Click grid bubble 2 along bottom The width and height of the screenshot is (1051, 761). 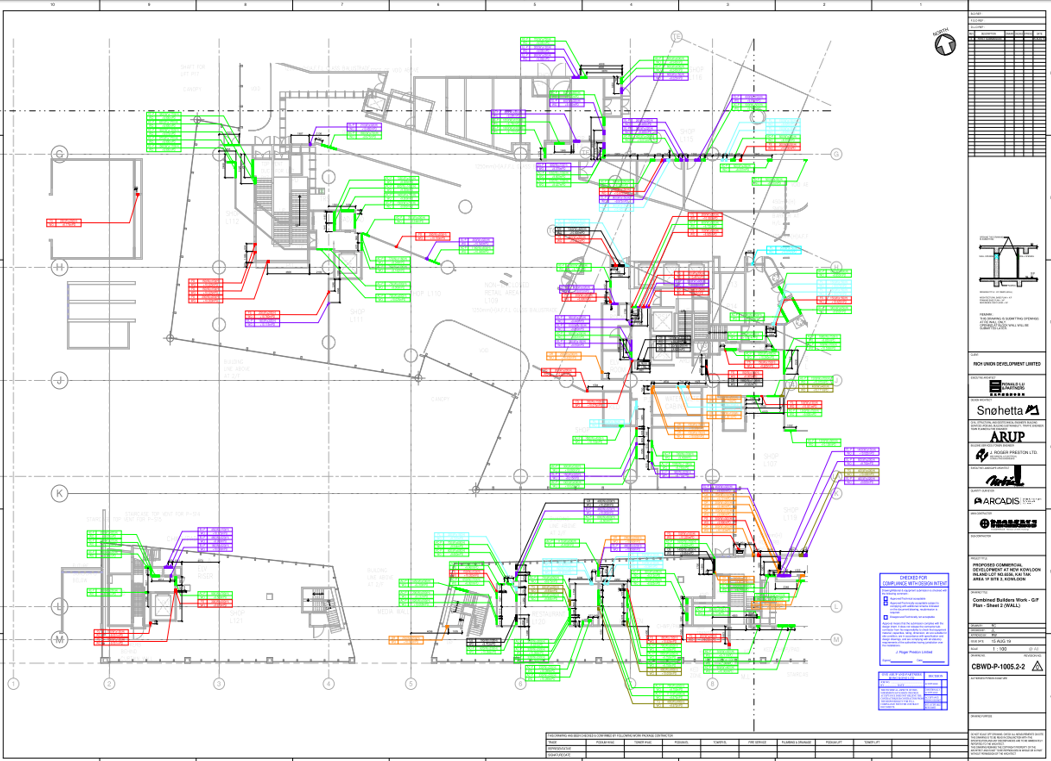tap(109, 684)
